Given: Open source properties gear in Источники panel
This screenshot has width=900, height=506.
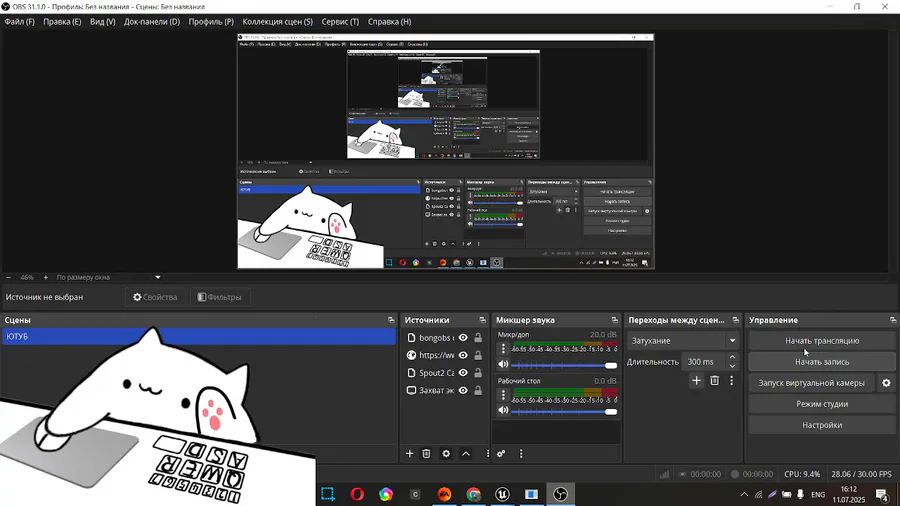Looking at the screenshot, I should 446,453.
